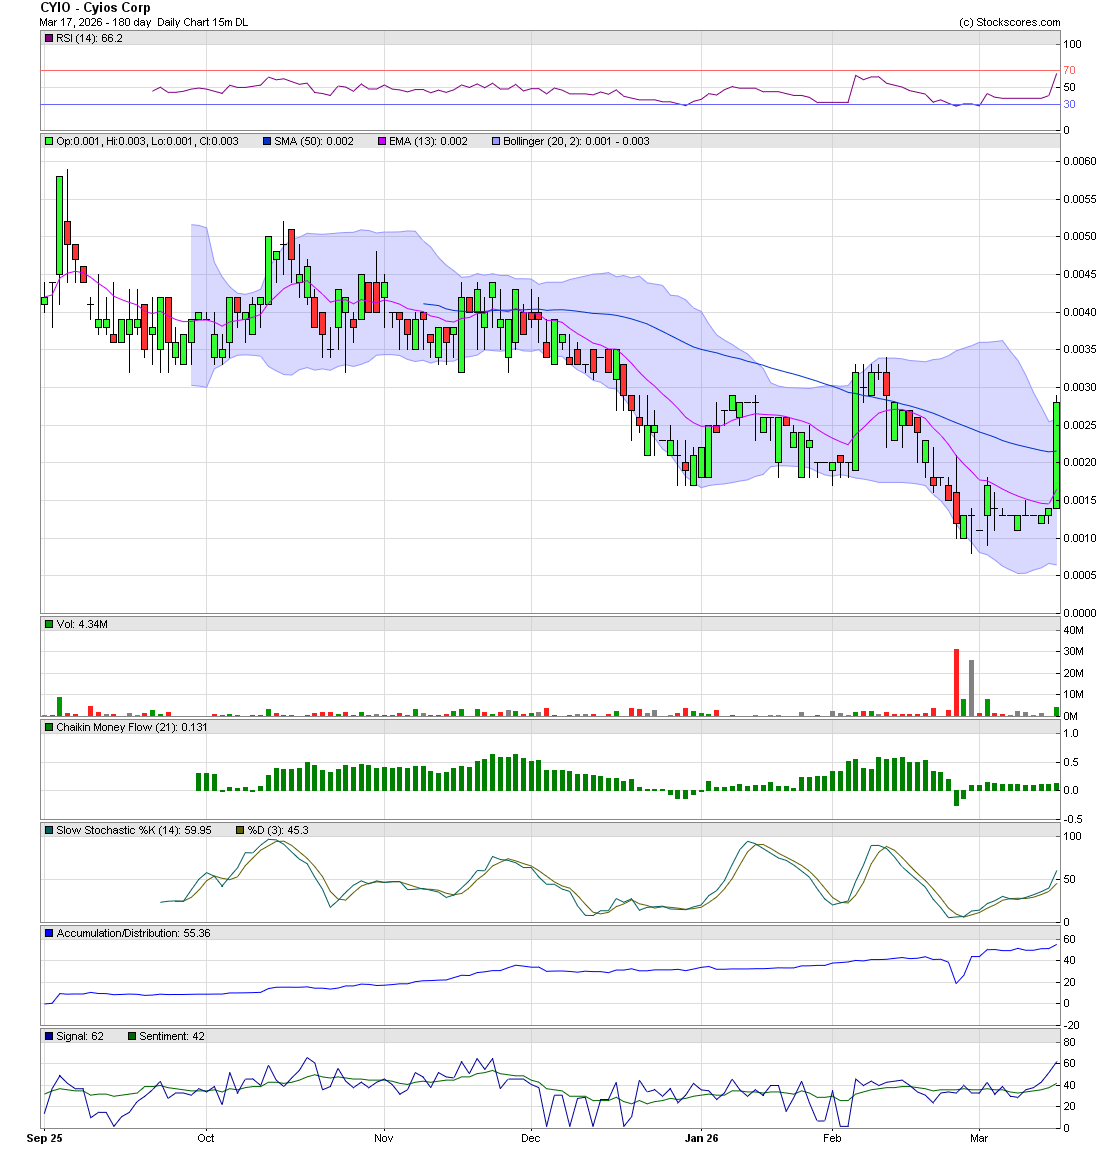Click the tall gray volume bar
Image resolution: width=1100 pixels, height=1159 pixels.
971,688
